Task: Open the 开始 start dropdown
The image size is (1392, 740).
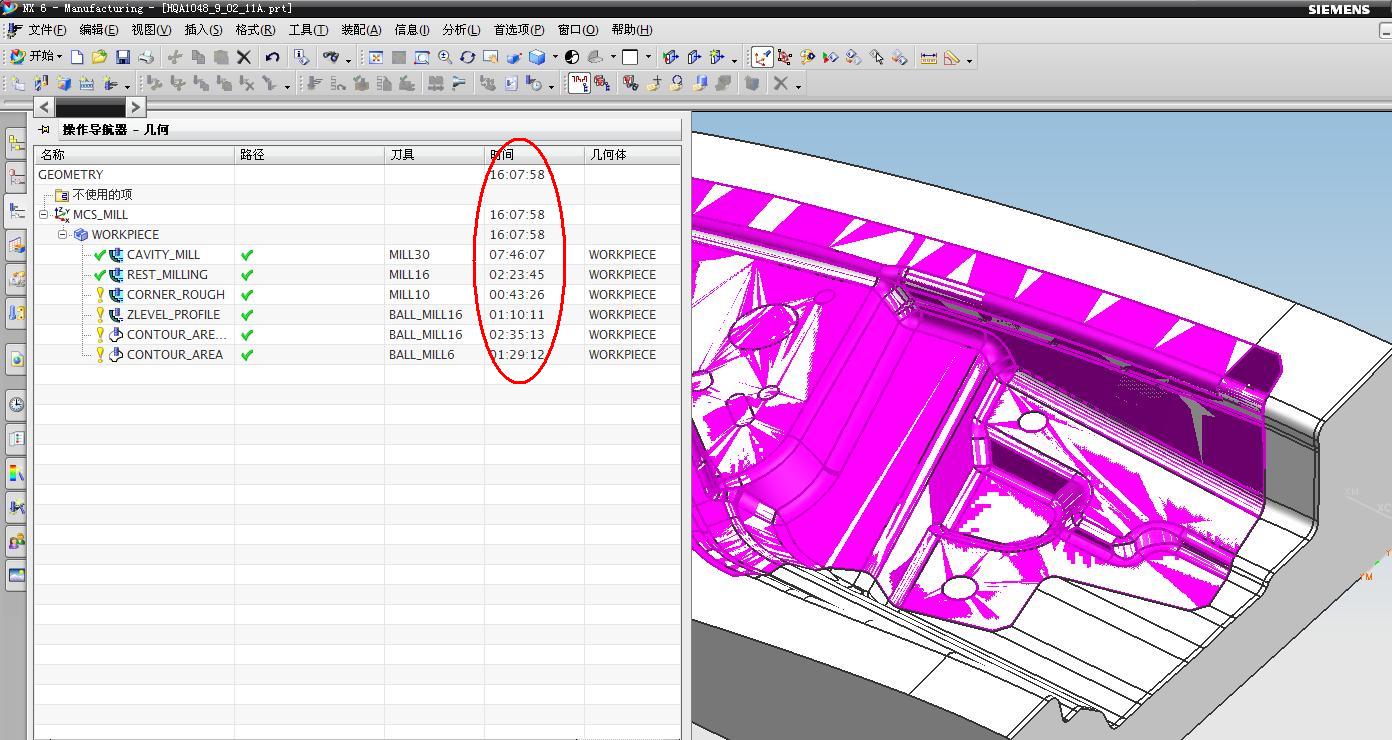Action: pos(36,57)
